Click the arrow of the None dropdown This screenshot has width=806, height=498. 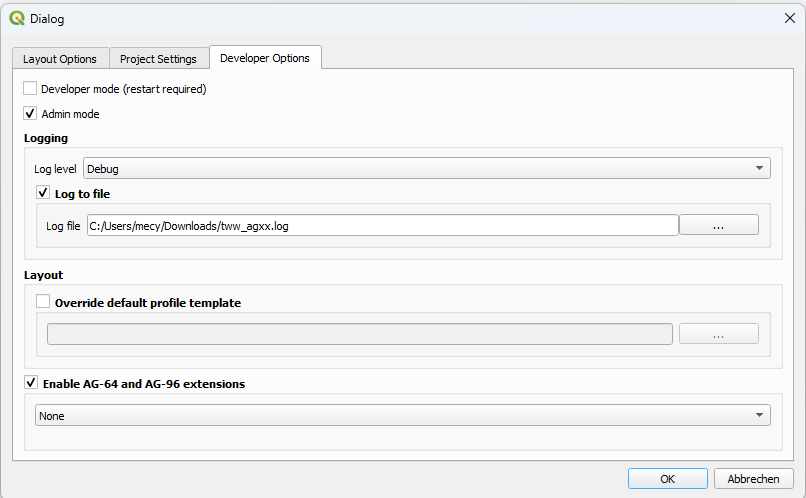pos(759,415)
